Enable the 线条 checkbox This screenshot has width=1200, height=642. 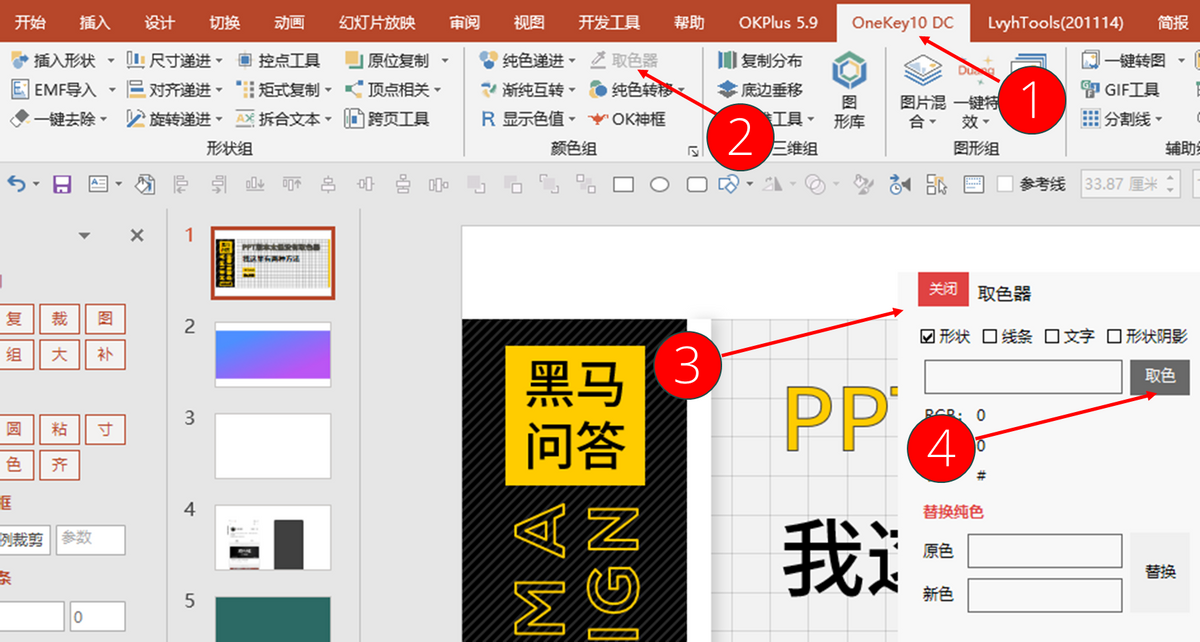pyautogui.click(x=990, y=337)
